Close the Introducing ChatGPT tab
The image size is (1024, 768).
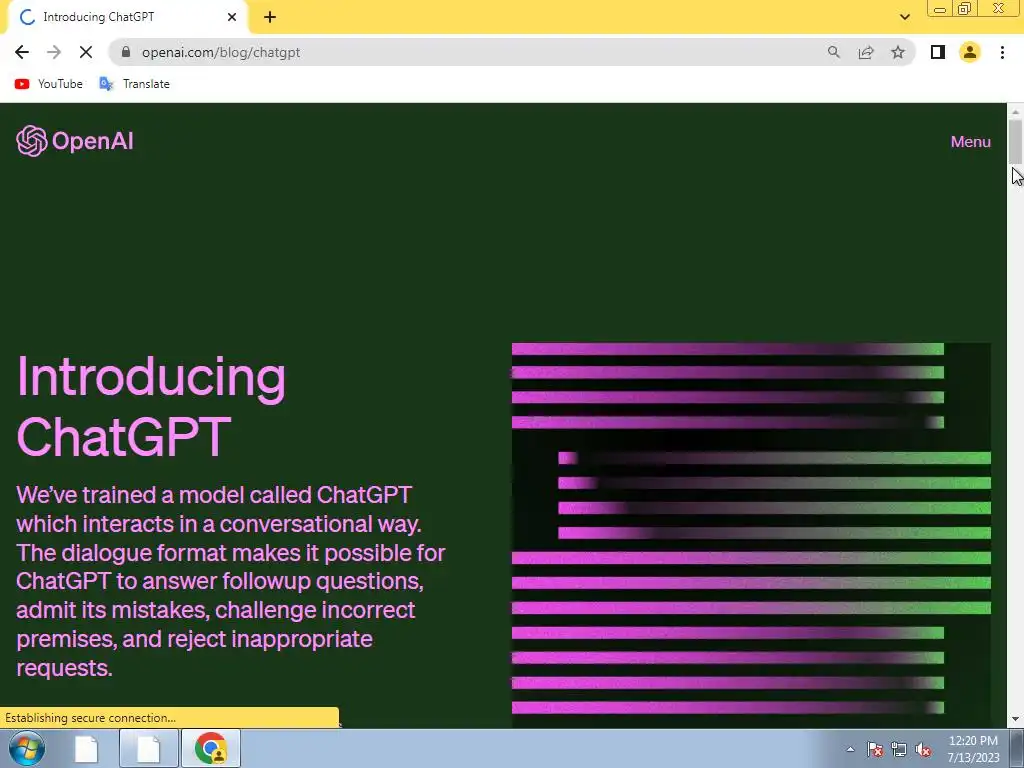232,17
